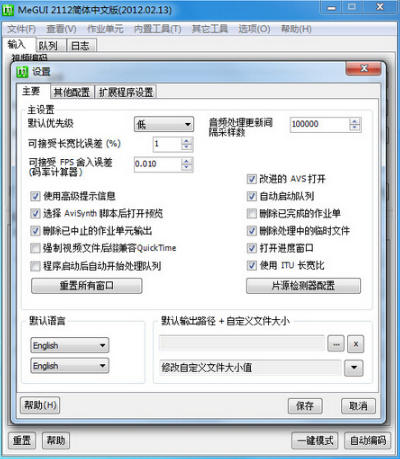The image size is (400, 459).
Task: Enable 强制视频文件后缀兼容QuickTime checkbox
Action: tap(35, 248)
